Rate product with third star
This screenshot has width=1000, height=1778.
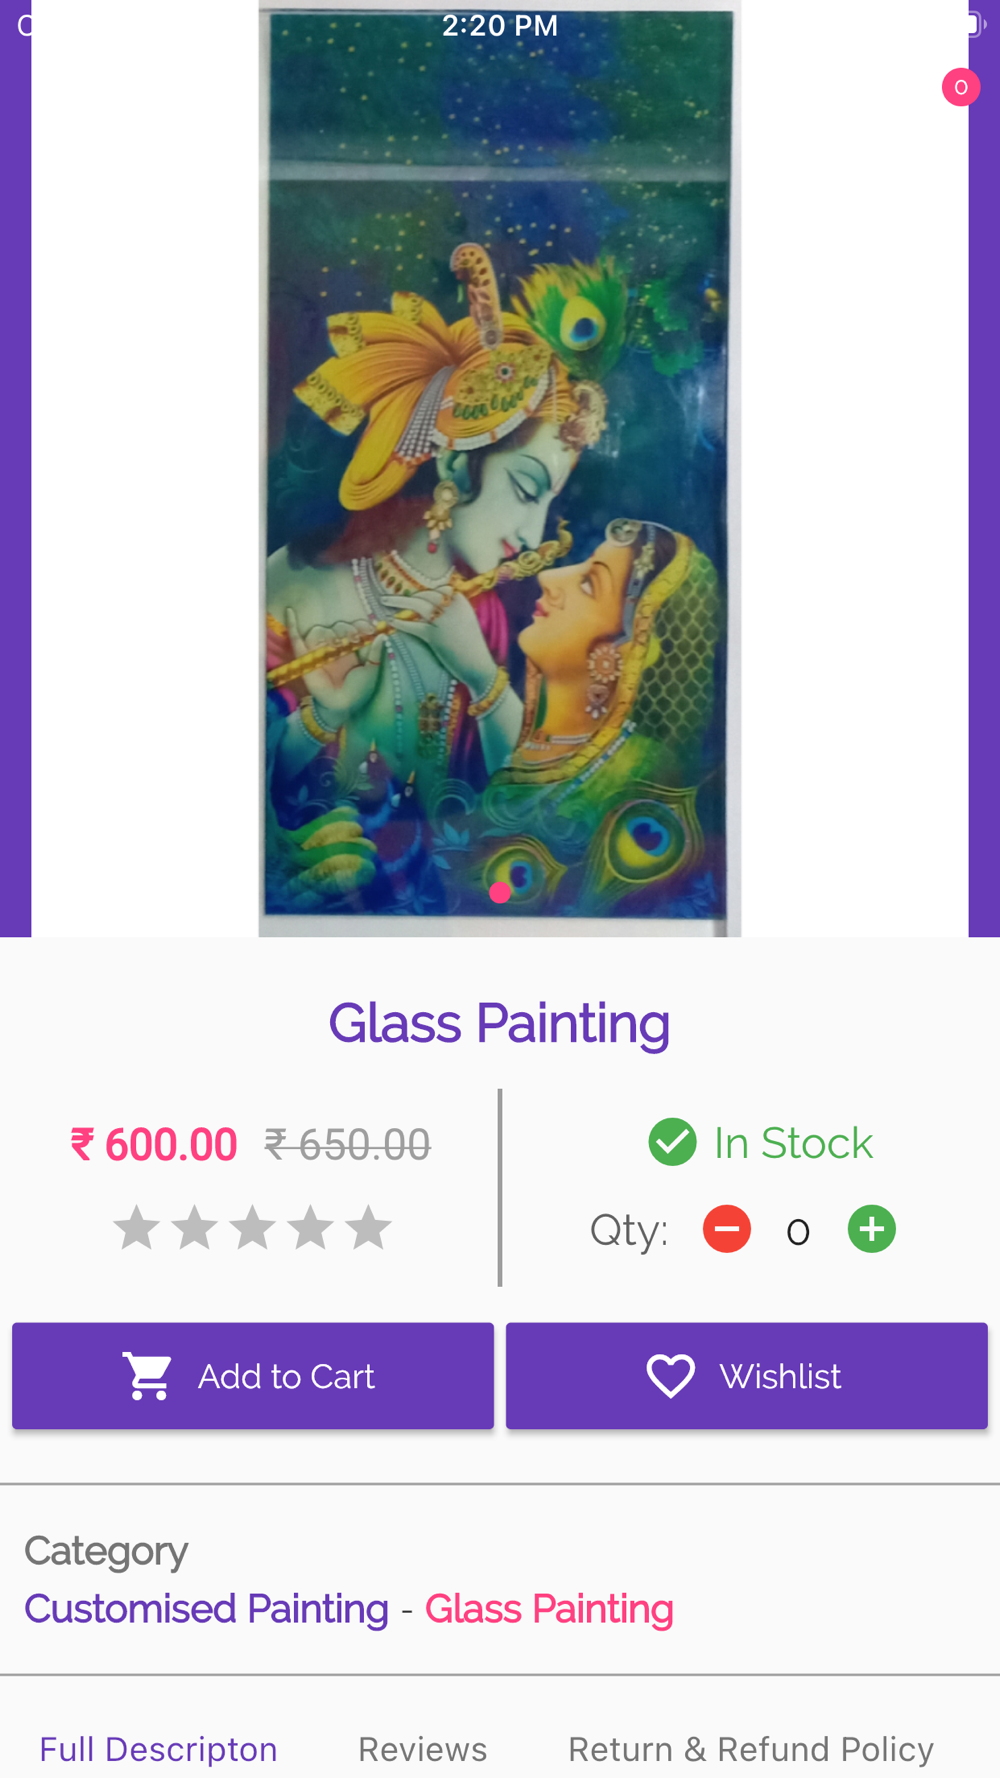252,1227
